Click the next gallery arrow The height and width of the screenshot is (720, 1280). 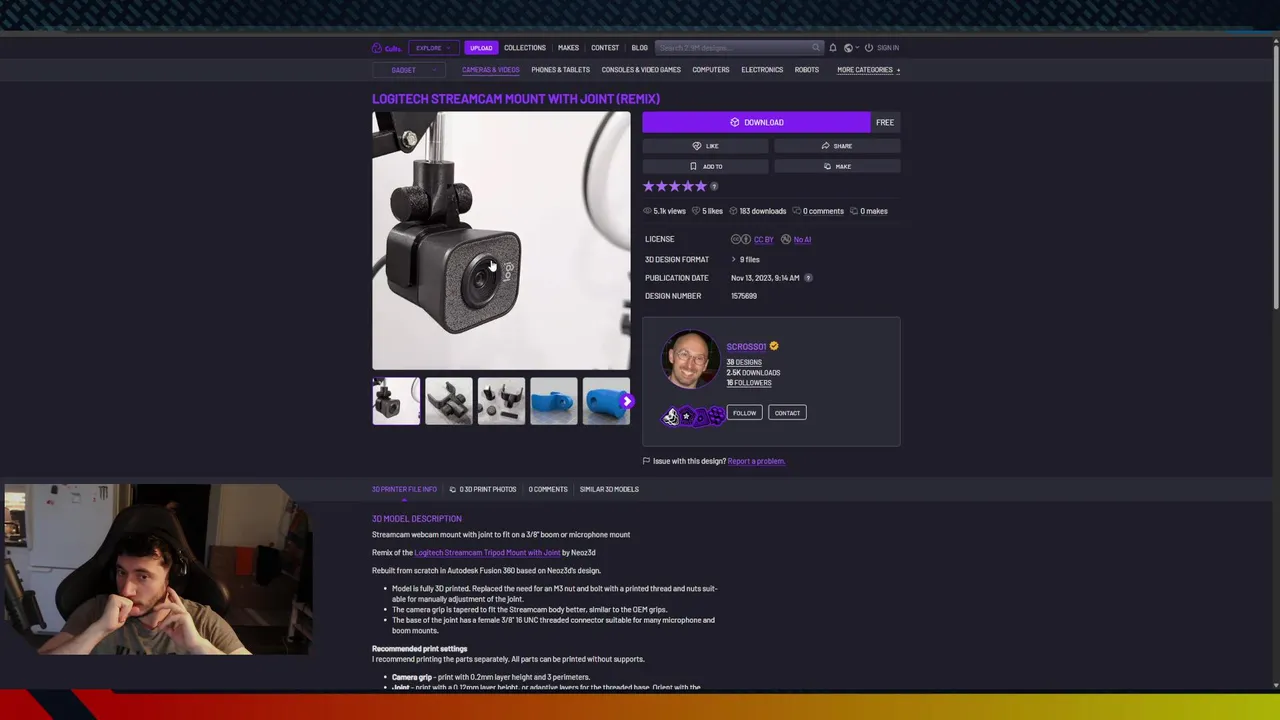click(627, 401)
